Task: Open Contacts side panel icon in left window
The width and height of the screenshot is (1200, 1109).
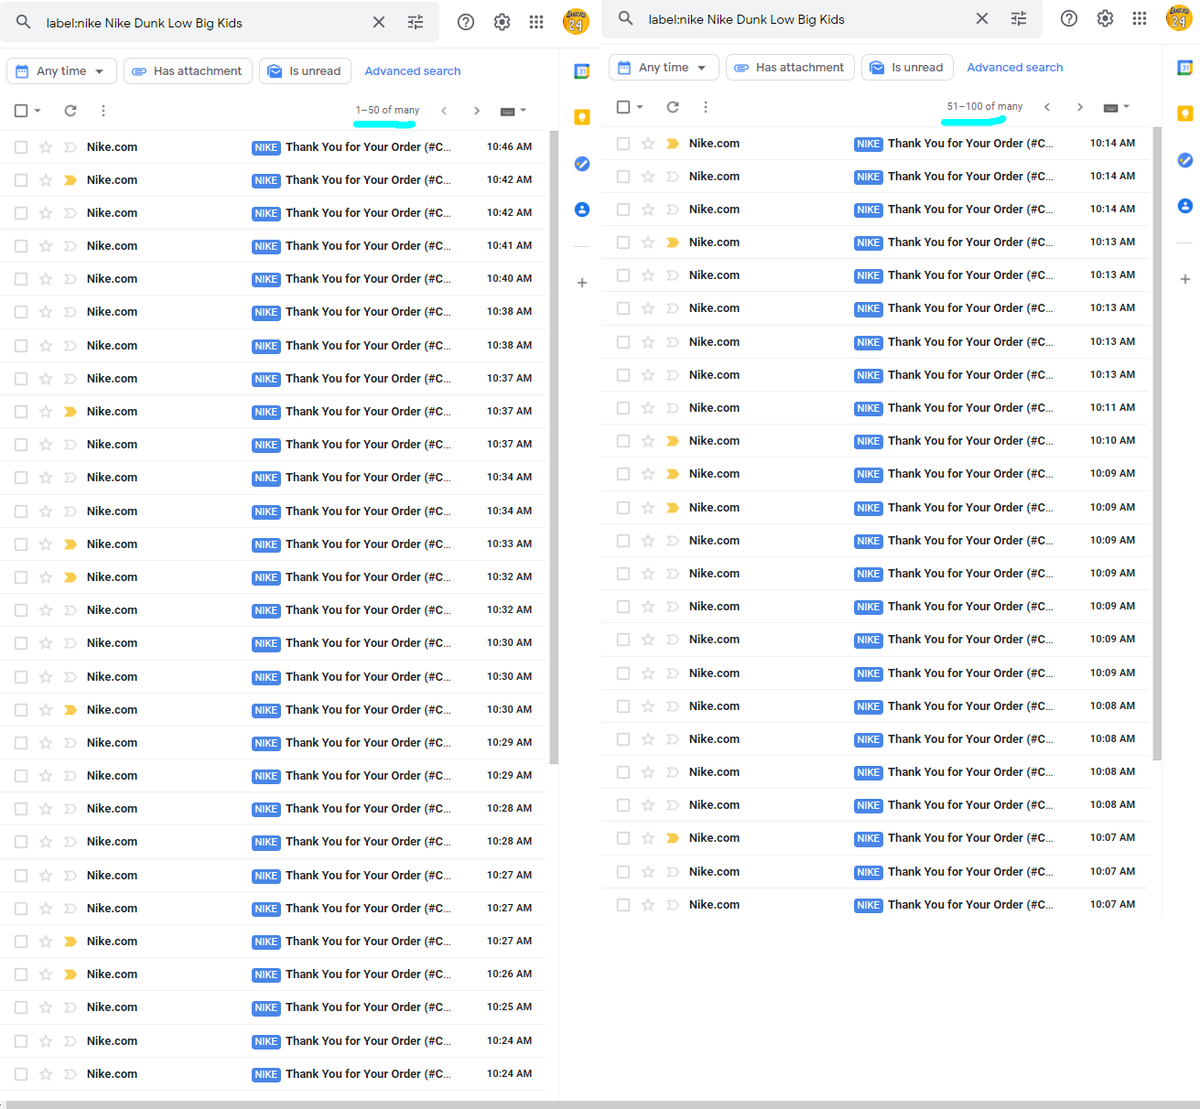Action: coord(582,209)
